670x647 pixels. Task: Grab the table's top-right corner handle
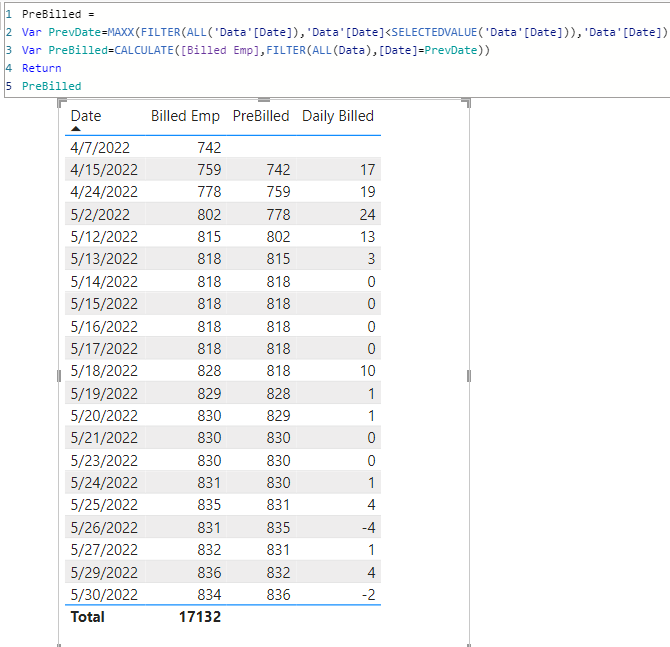click(466, 103)
